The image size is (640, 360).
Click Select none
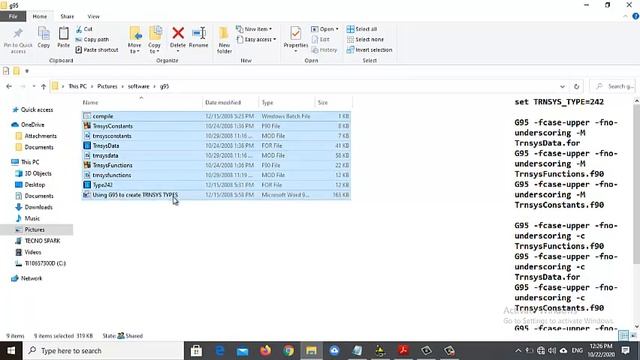365,40
